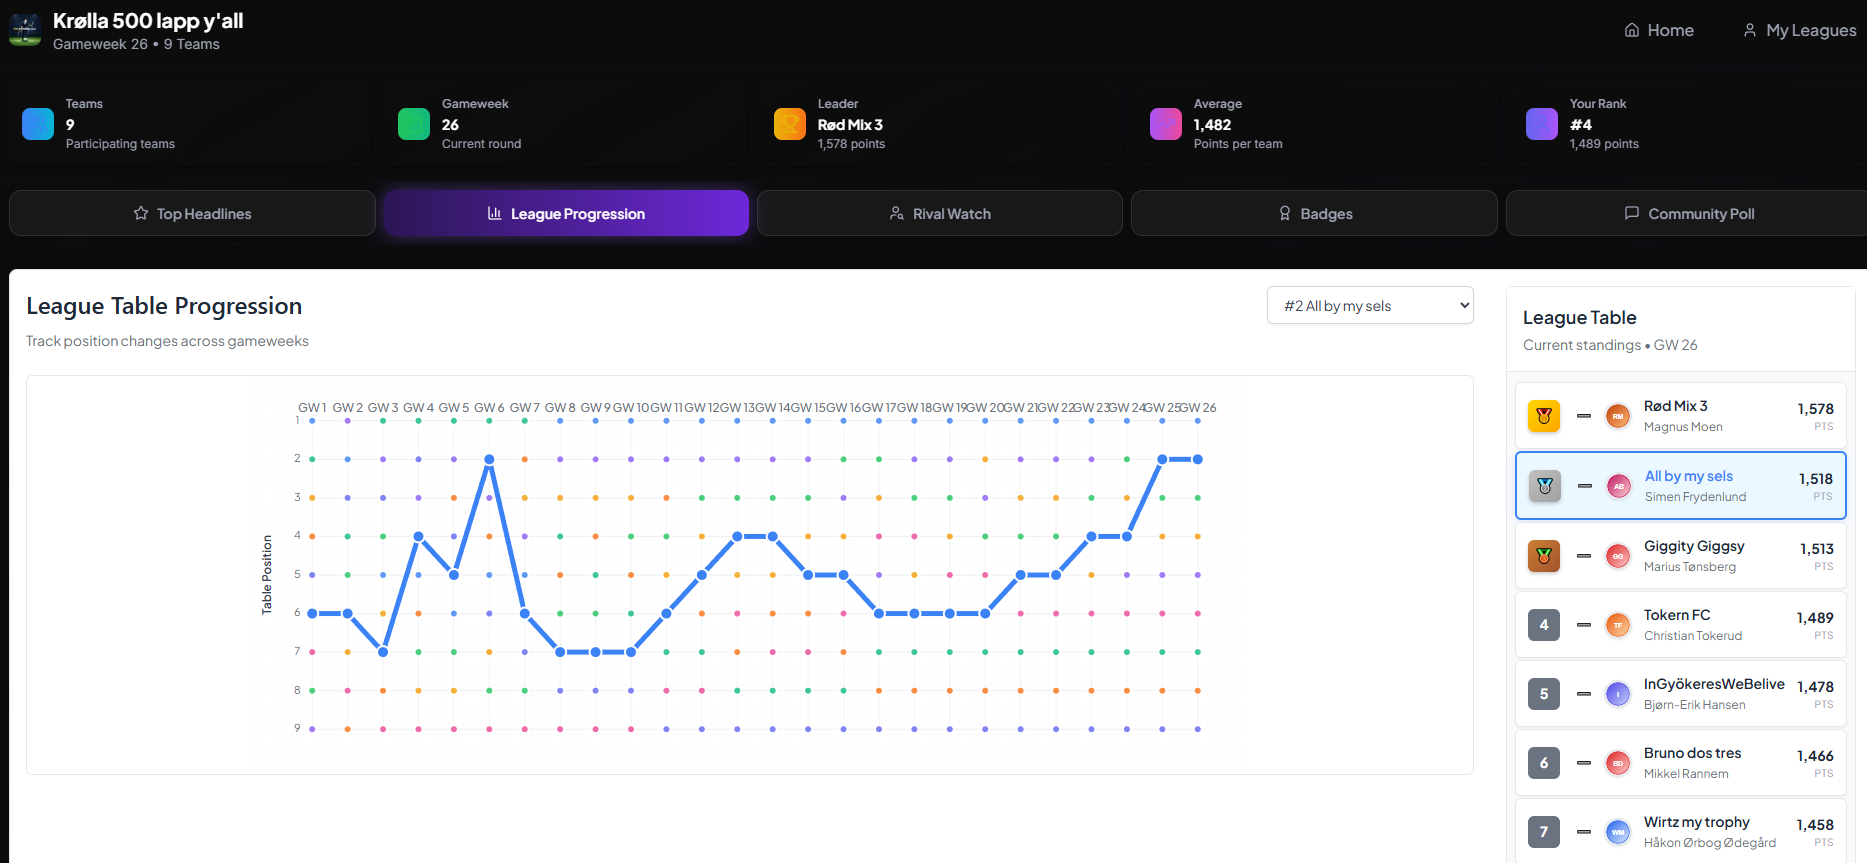Select the League Progression tab
The height and width of the screenshot is (863, 1867).
[566, 213]
